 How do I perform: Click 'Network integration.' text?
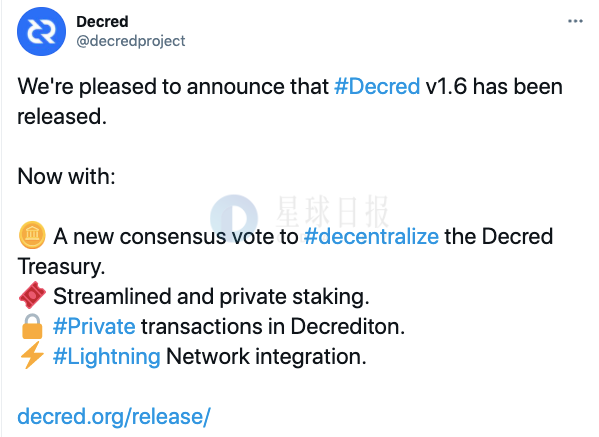point(266,357)
